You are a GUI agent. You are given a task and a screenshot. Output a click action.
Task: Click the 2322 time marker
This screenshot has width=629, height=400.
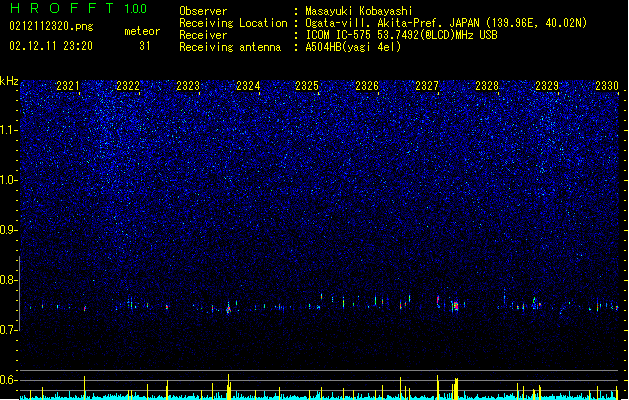click(x=128, y=85)
